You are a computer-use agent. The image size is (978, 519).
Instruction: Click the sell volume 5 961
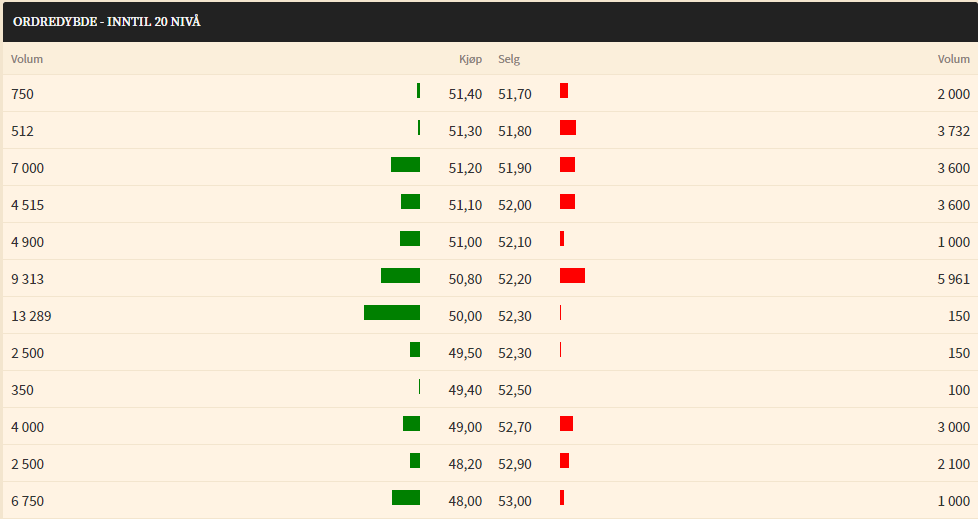(x=954, y=279)
